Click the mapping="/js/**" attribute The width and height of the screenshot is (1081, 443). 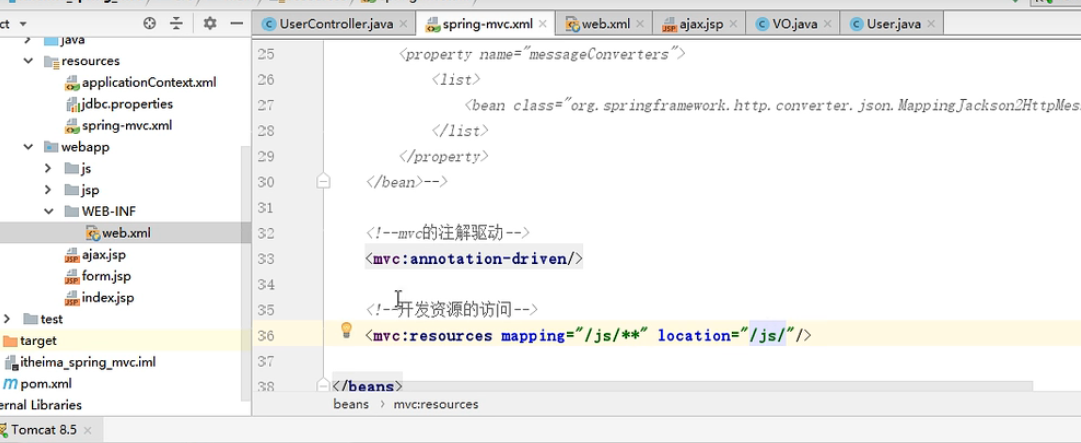click(x=574, y=336)
